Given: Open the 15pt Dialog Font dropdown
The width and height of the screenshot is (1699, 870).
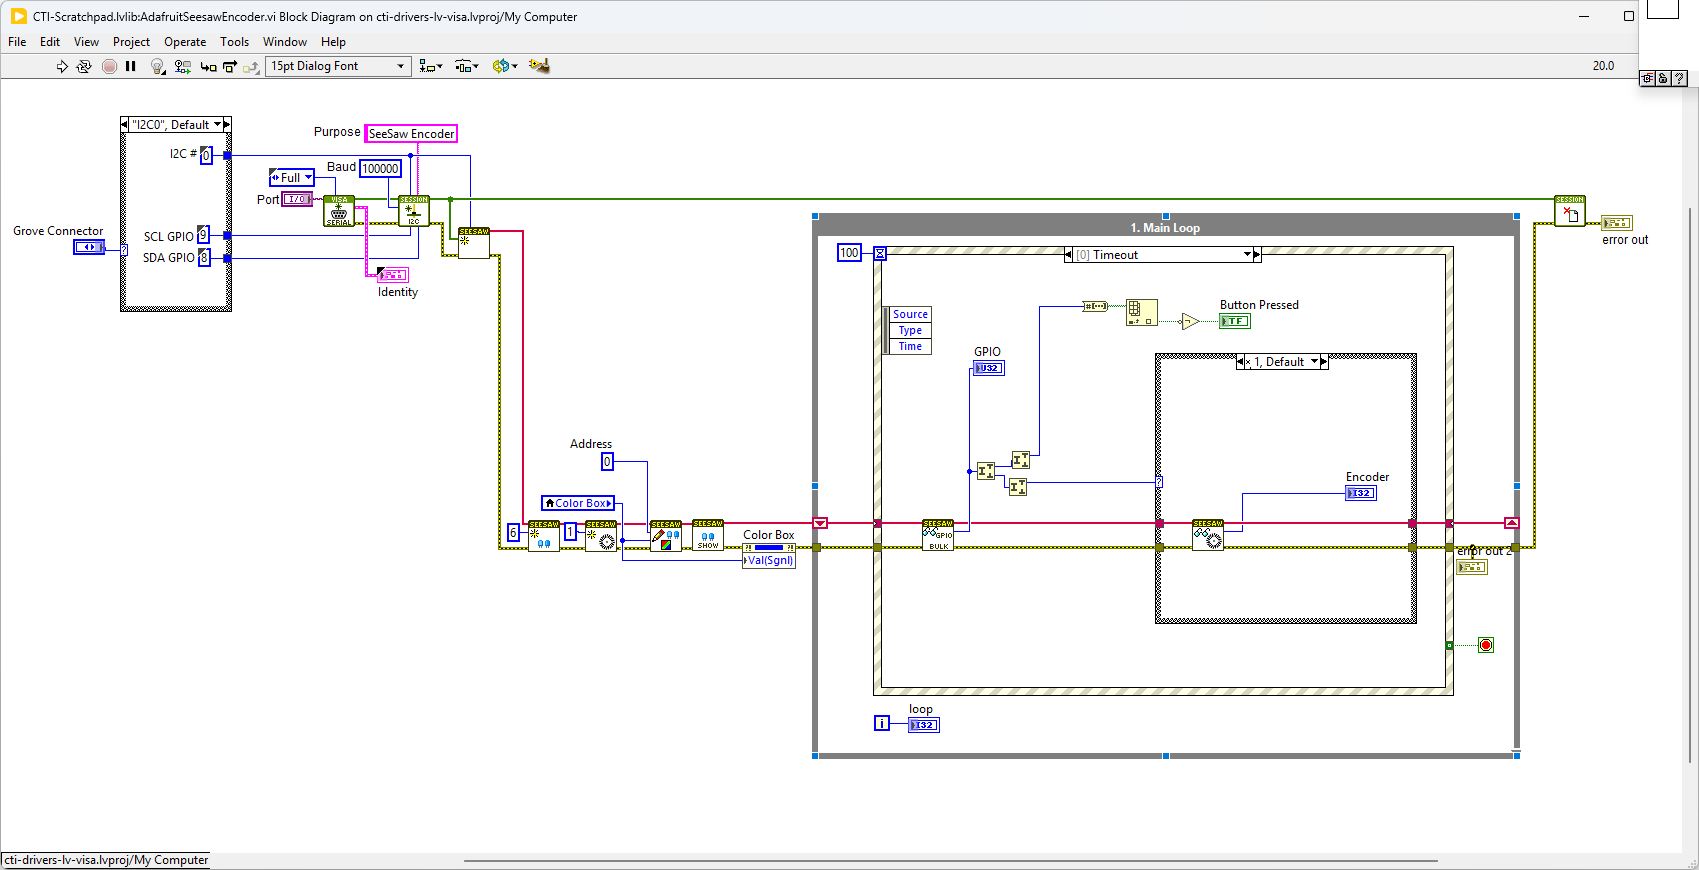Looking at the screenshot, I should click(338, 66).
